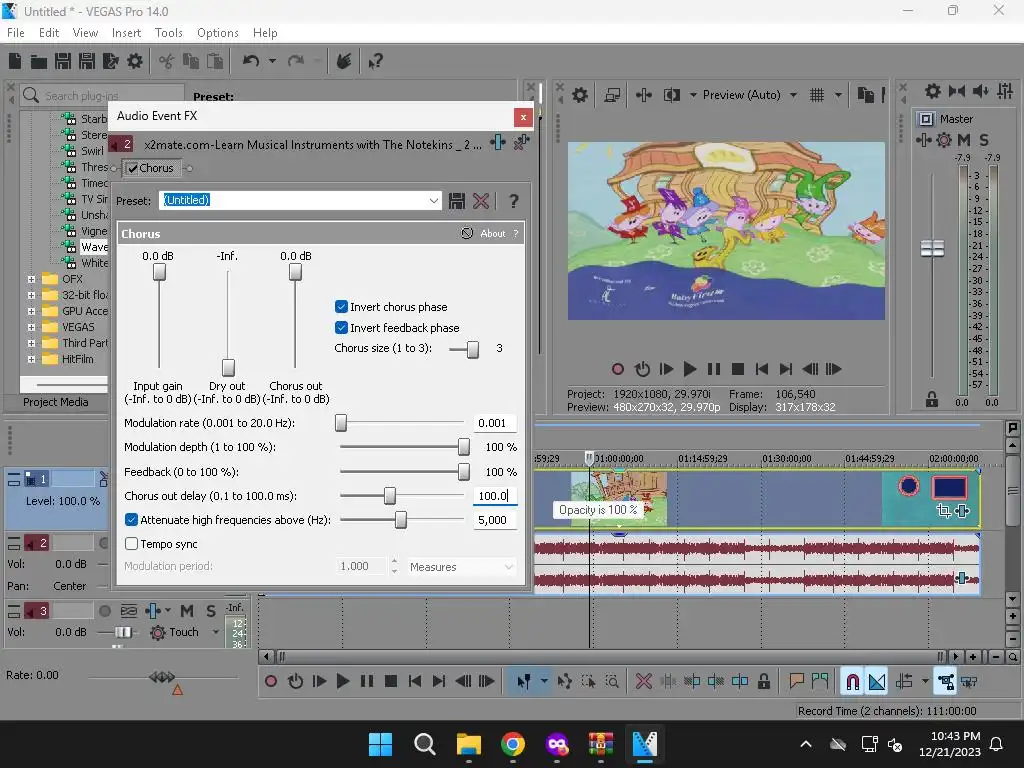The width and height of the screenshot is (1024, 768).
Task: Click the Delete preset X icon
Action: point(481,200)
